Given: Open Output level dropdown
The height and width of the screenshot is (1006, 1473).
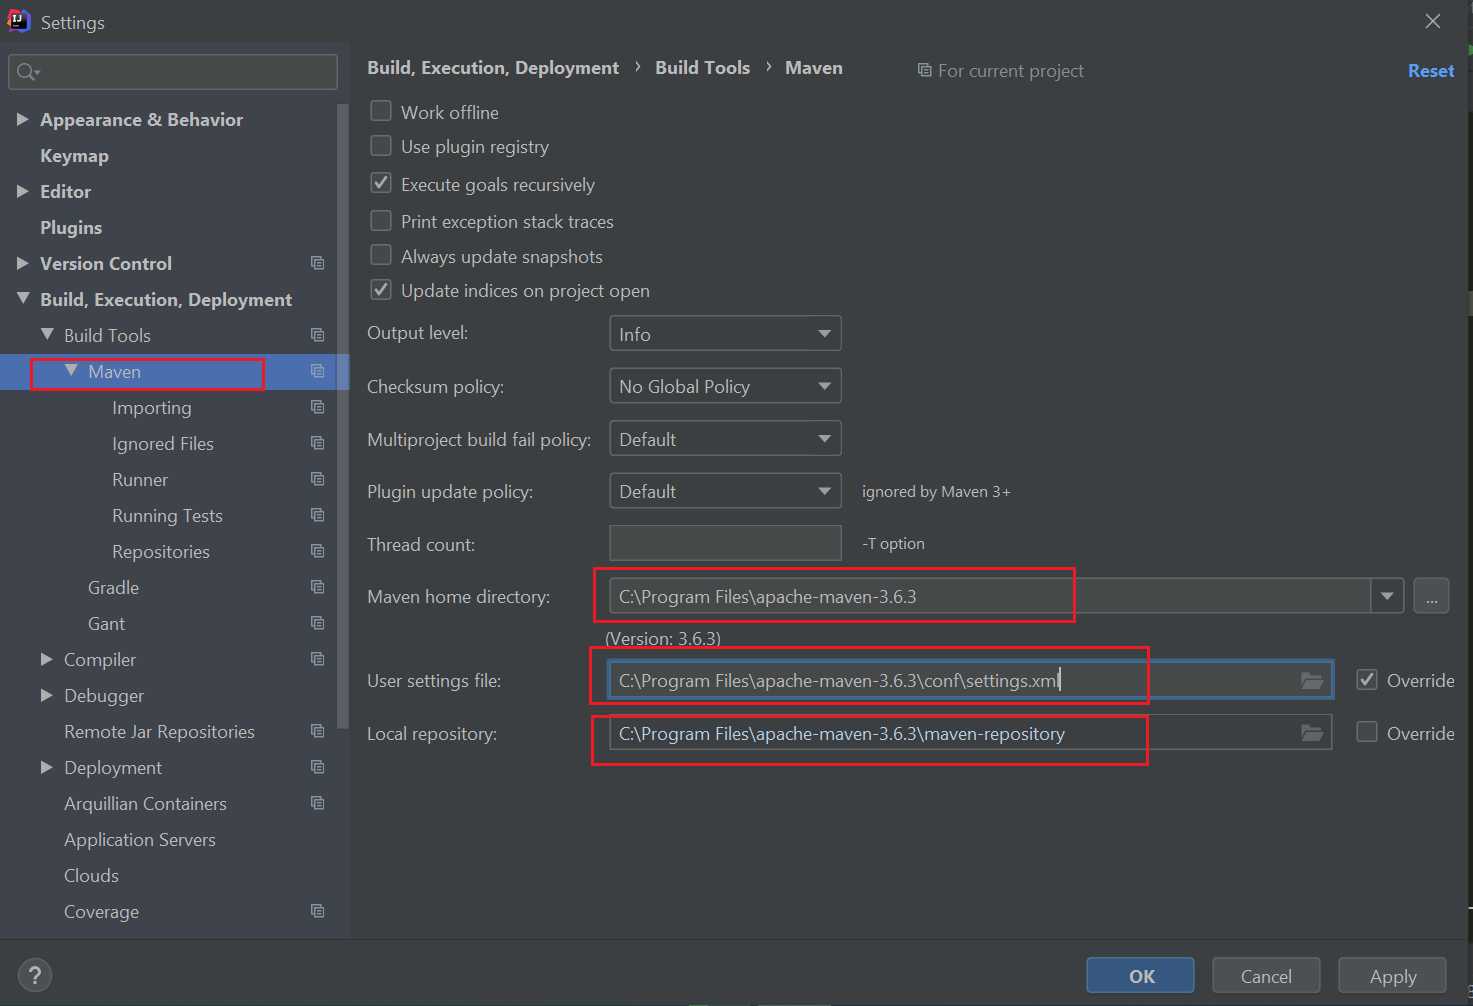Looking at the screenshot, I should click(725, 334).
